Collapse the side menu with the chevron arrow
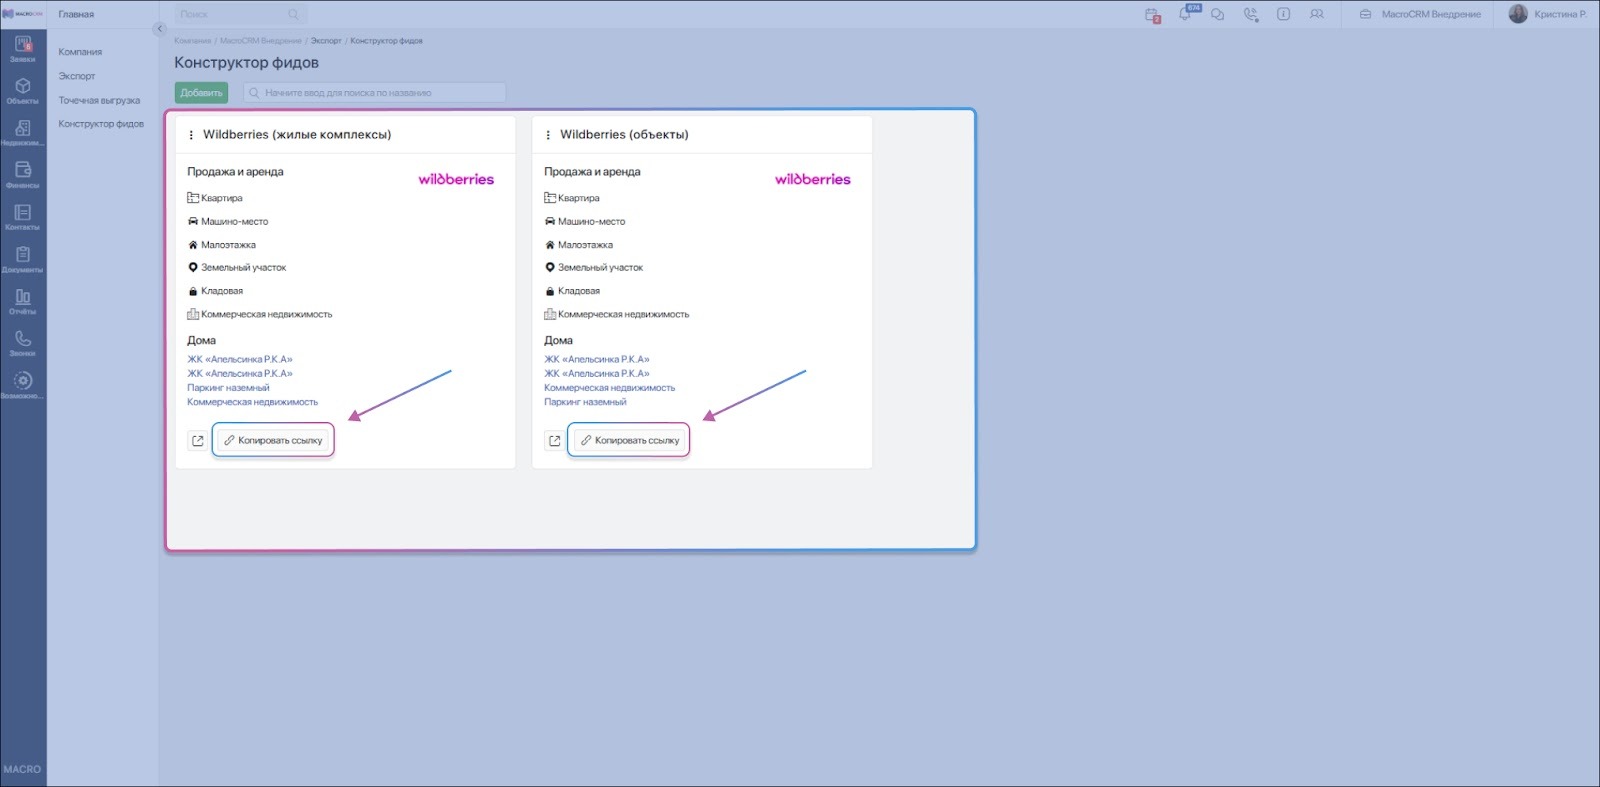Screen dimensions: 1600x787 [159, 29]
